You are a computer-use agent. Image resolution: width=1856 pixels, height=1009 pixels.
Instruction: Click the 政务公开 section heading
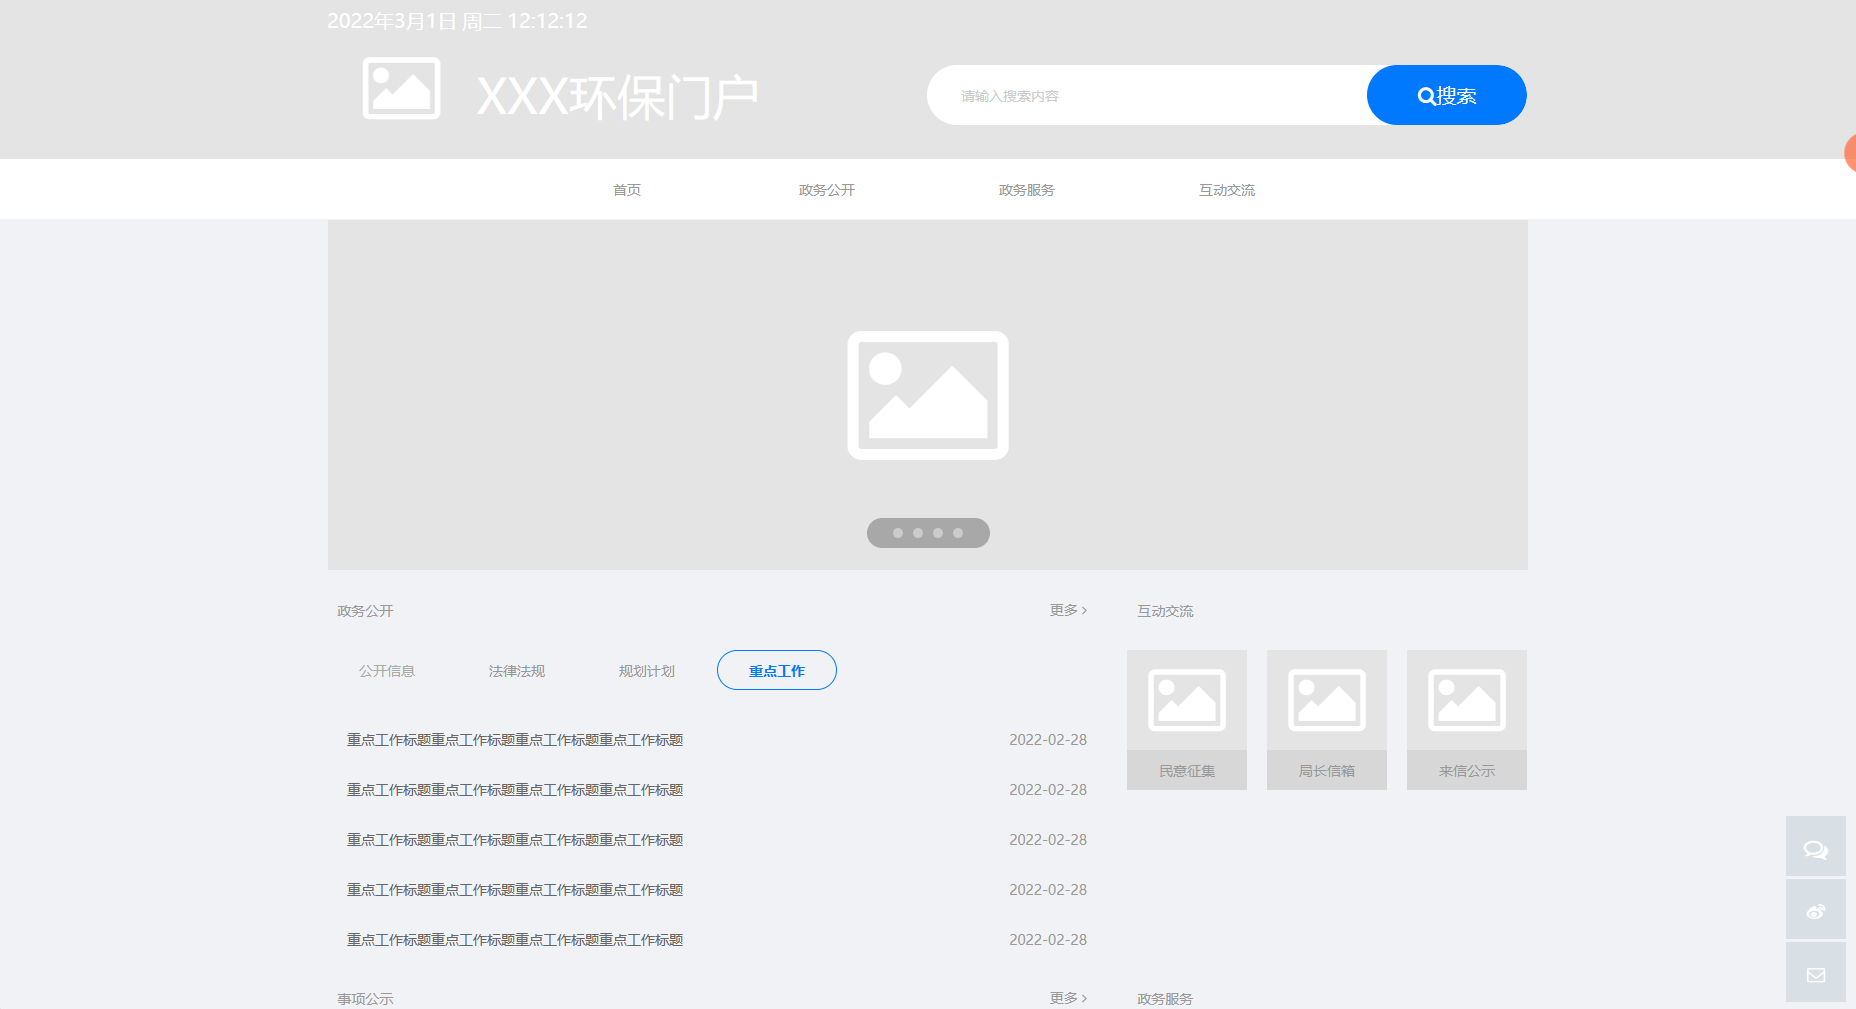(365, 611)
